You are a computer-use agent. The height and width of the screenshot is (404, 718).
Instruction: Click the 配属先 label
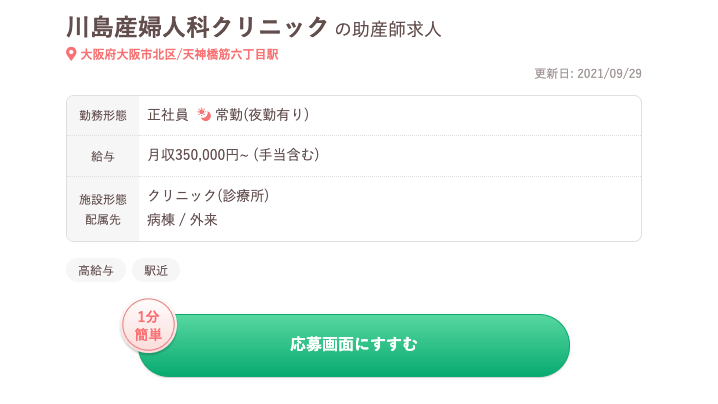coord(103,219)
